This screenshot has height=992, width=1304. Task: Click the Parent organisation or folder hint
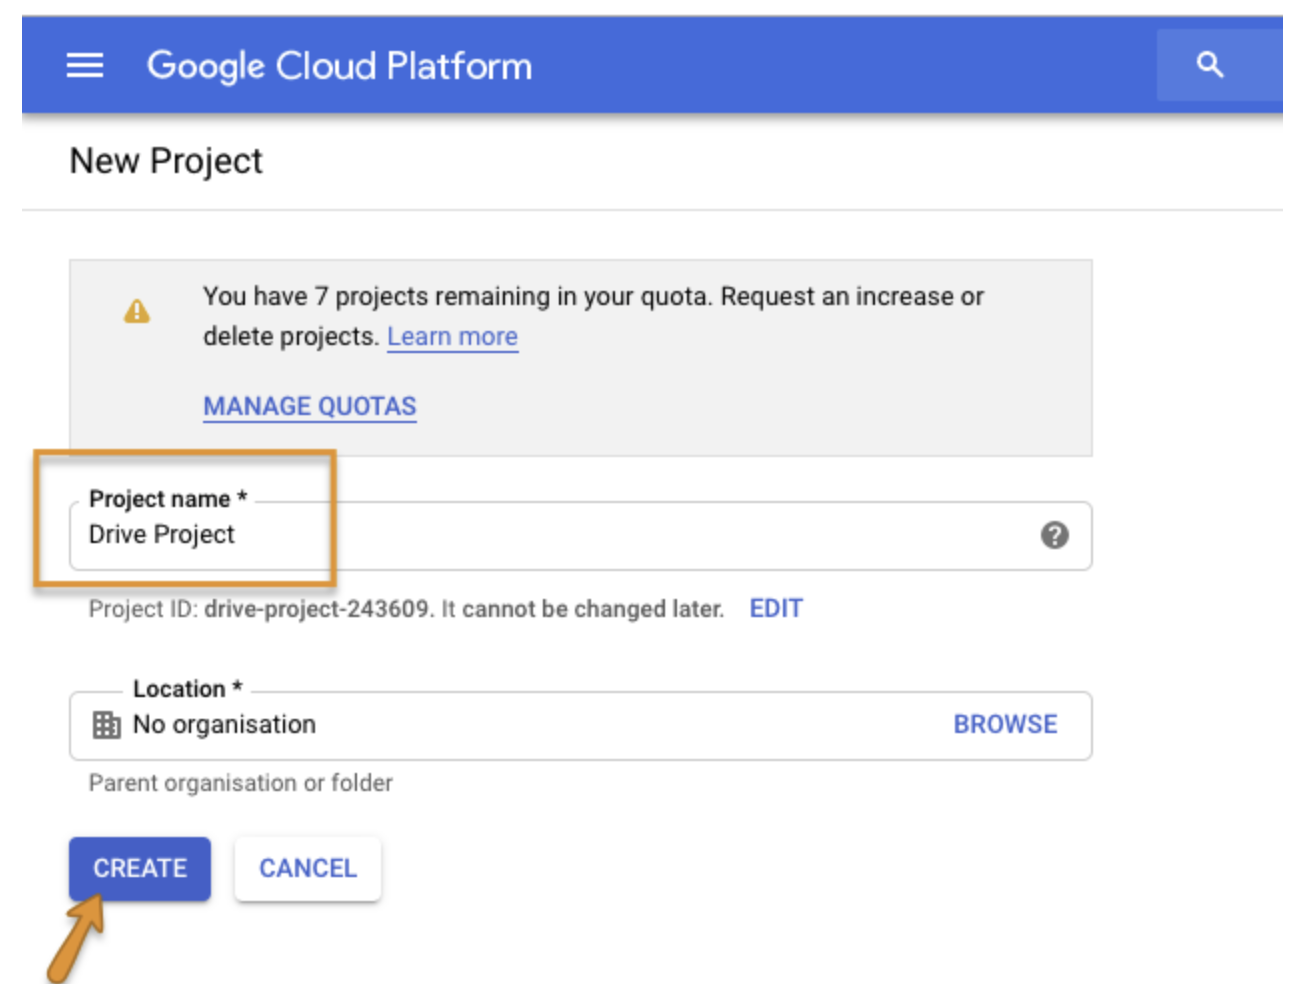(x=240, y=783)
